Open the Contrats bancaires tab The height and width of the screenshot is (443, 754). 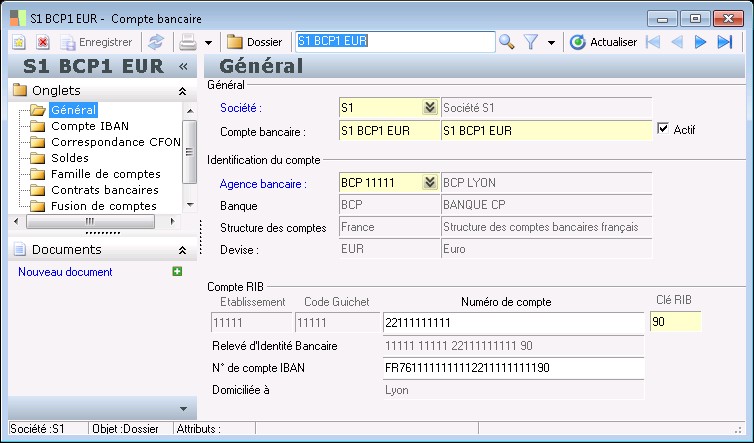105,190
